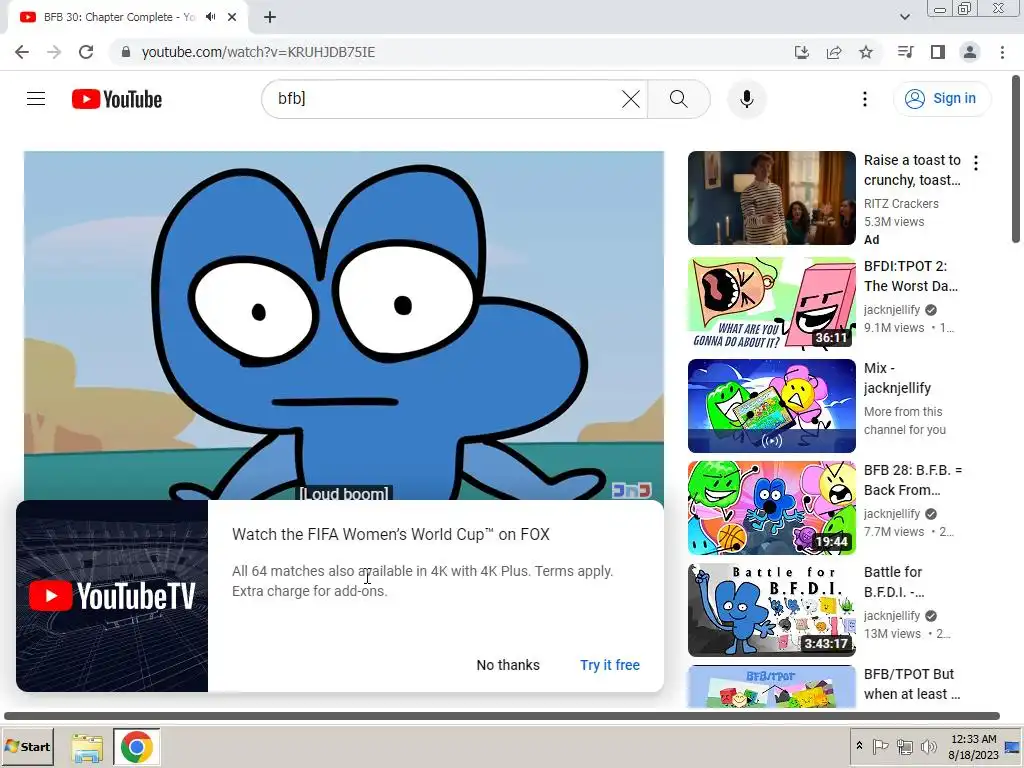Image resolution: width=1024 pixels, height=768 pixels.
Task: Open YouTube settings three-dot menu
Action: [x=865, y=99]
